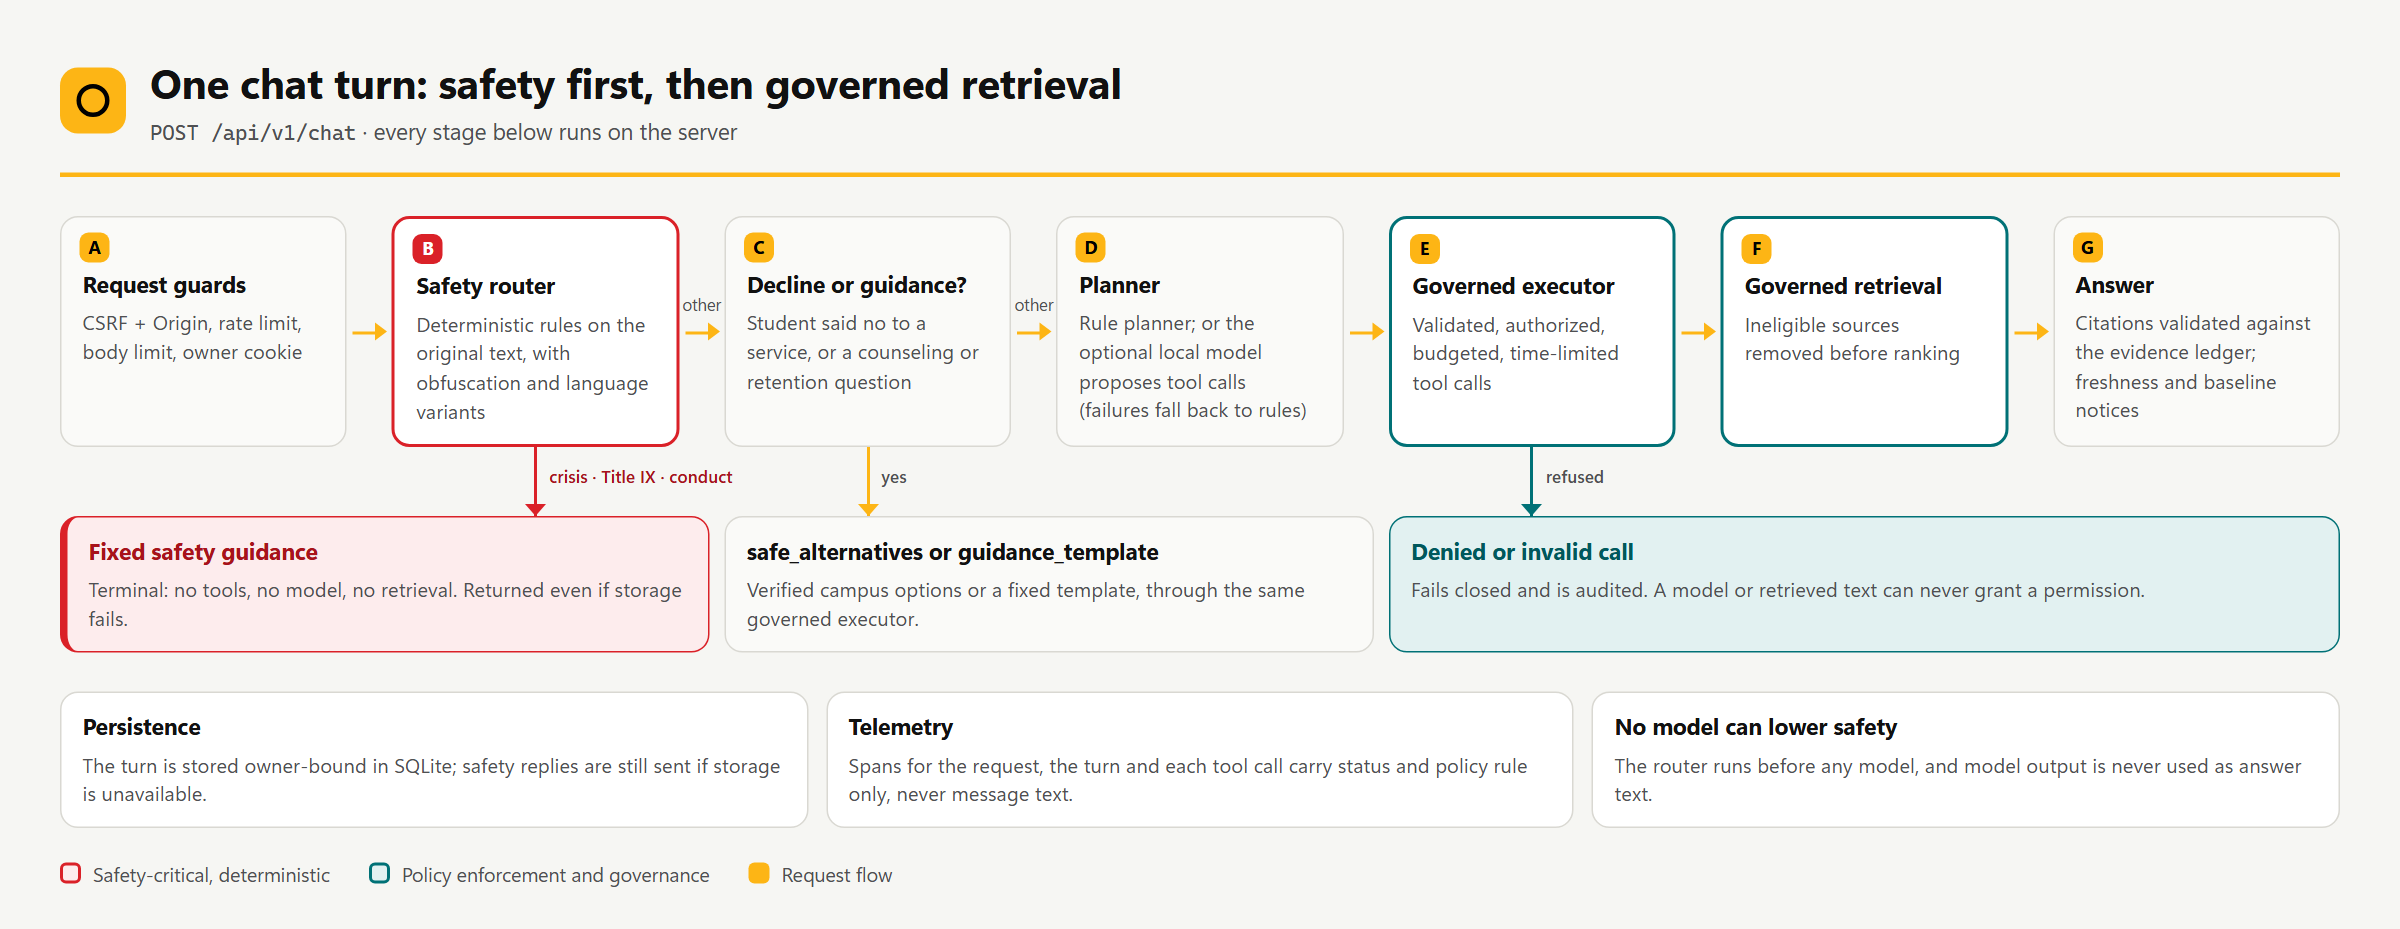
Task: Select the 'Request guards' heading
Action: pyautogui.click(x=165, y=285)
